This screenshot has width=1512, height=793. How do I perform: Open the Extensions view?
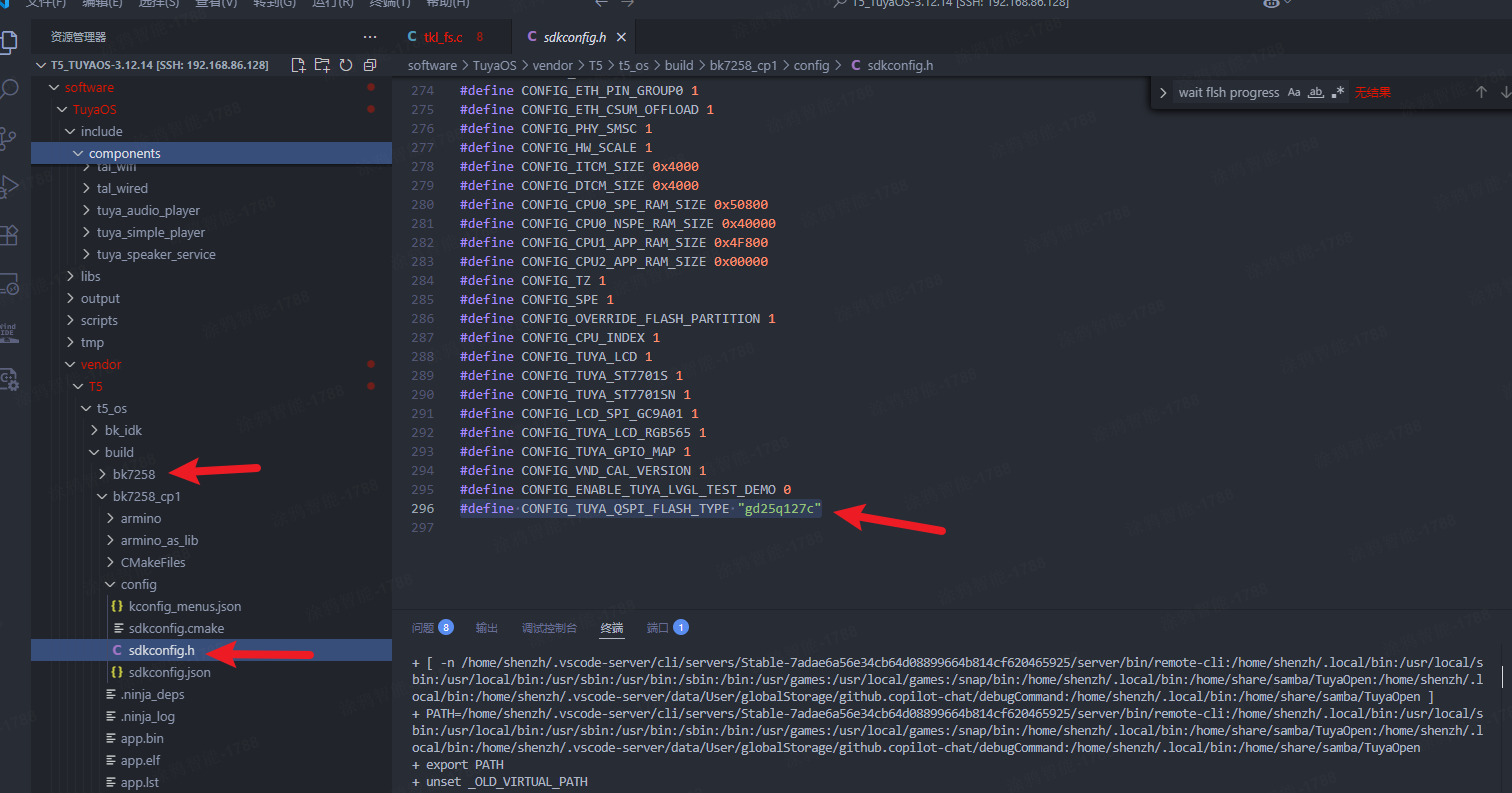[9, 235]
